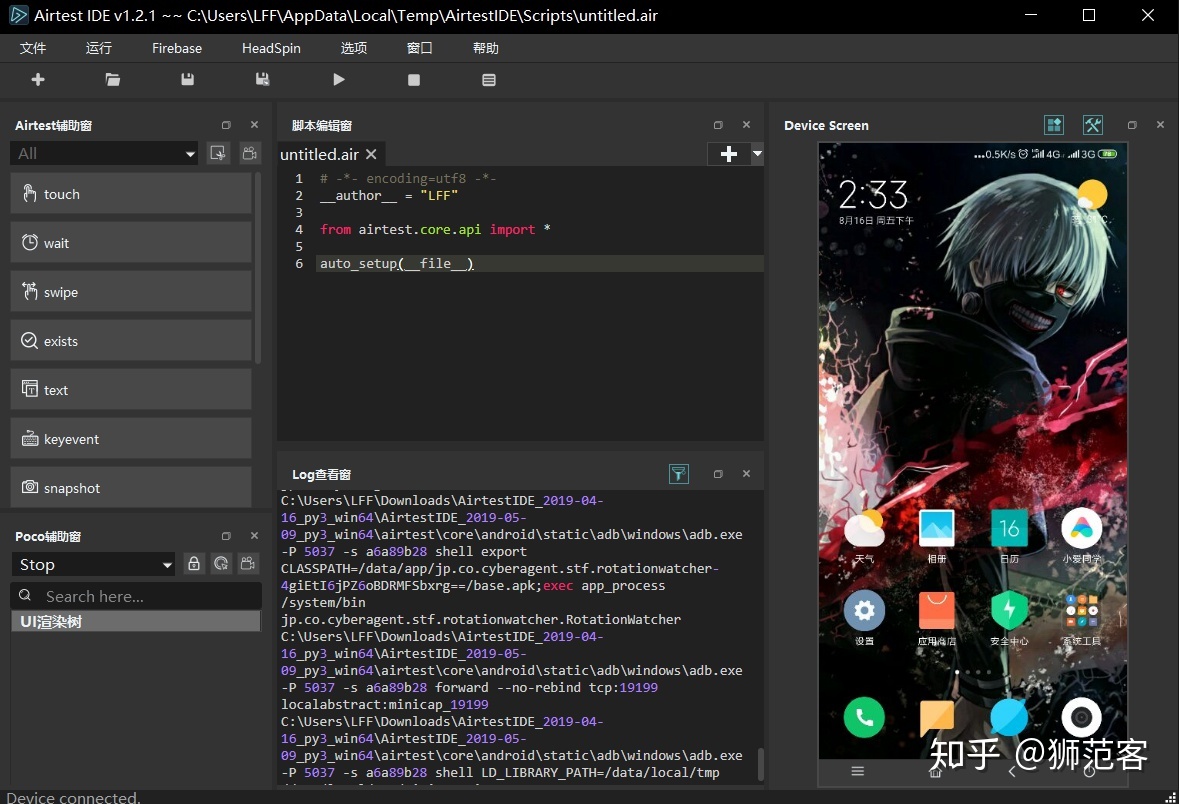
Task: Open the 运行 menu
Action: coord(99,48)
